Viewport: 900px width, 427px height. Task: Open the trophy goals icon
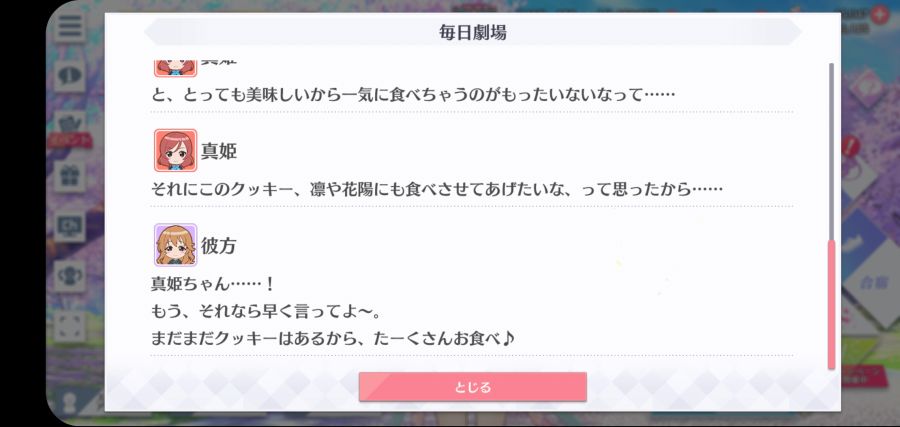[x=70, y=275]
